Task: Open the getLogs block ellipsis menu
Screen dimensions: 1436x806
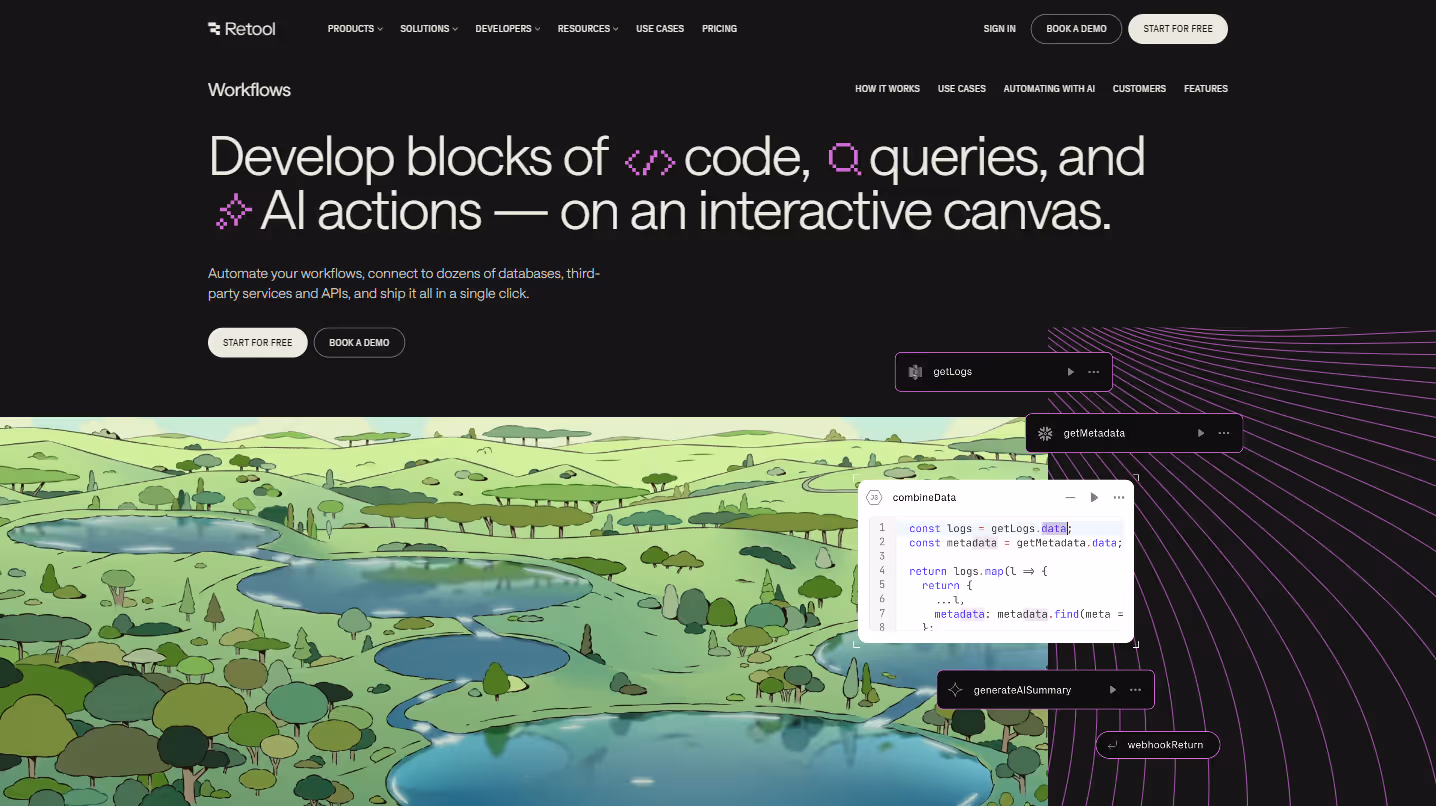Action: [1094, 372]
